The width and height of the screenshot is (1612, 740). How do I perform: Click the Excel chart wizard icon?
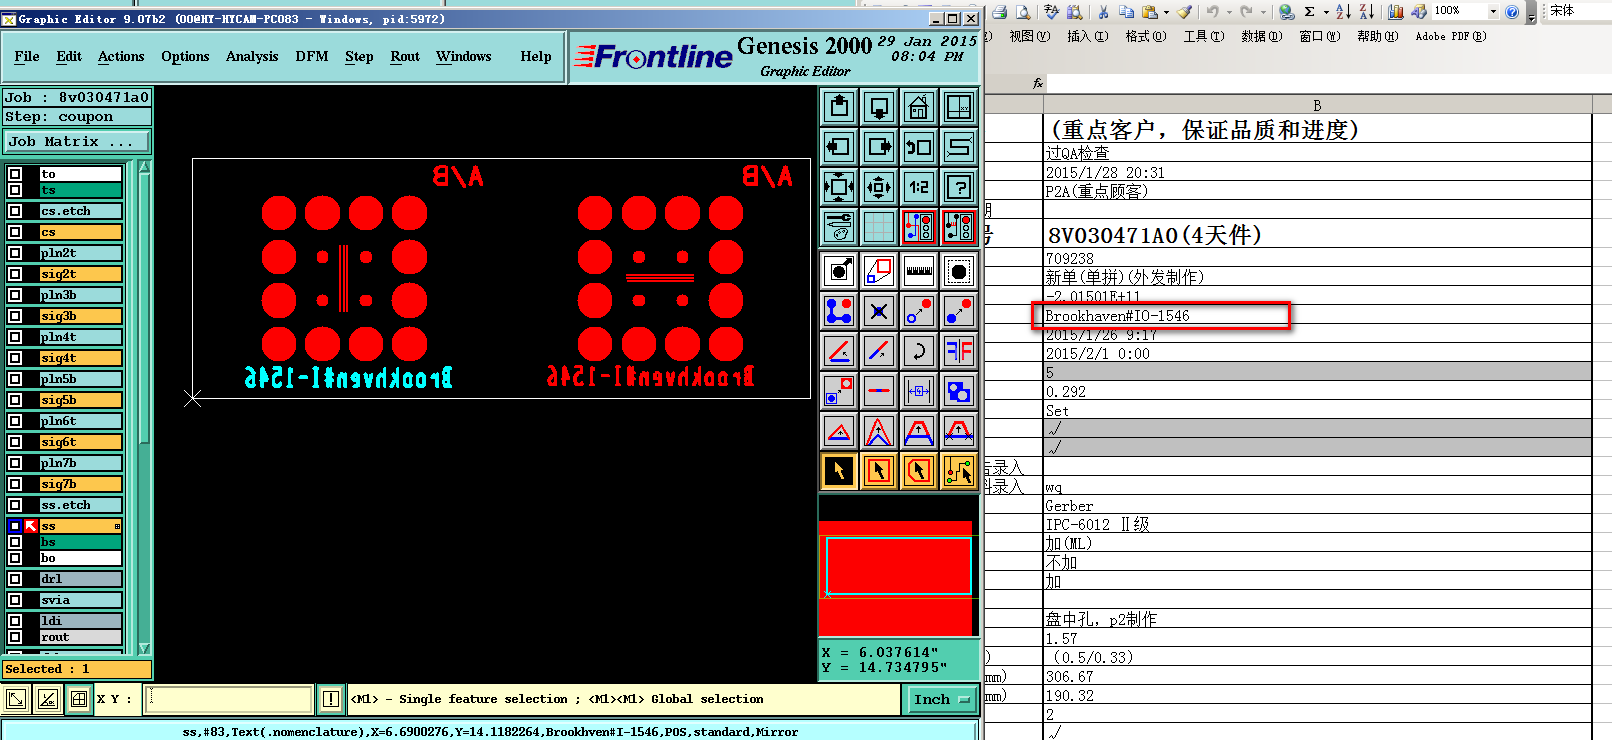[x=1395, y=12]
